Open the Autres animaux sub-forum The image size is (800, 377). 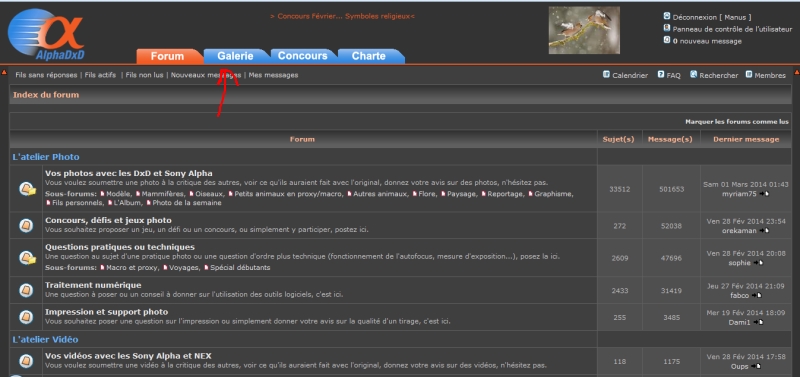[381, 194]
